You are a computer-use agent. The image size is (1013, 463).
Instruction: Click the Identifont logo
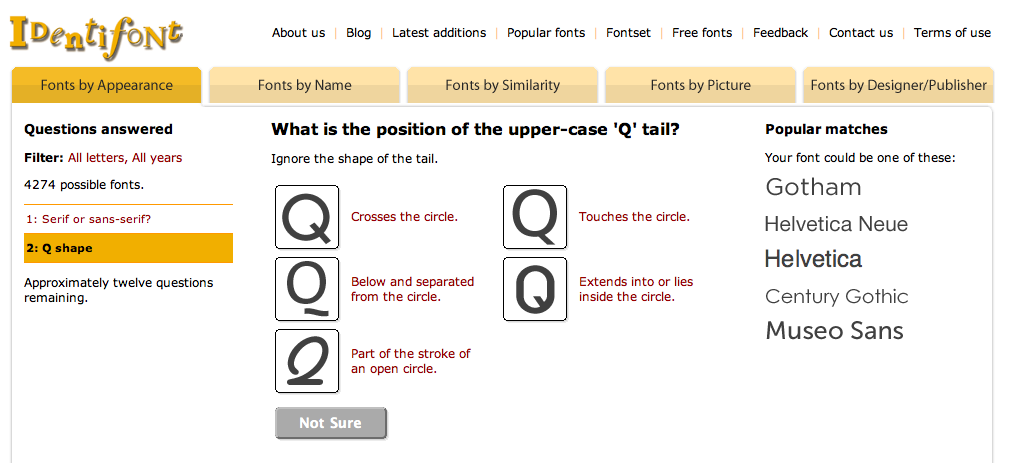pyautogui.click(x=96, y=32)
